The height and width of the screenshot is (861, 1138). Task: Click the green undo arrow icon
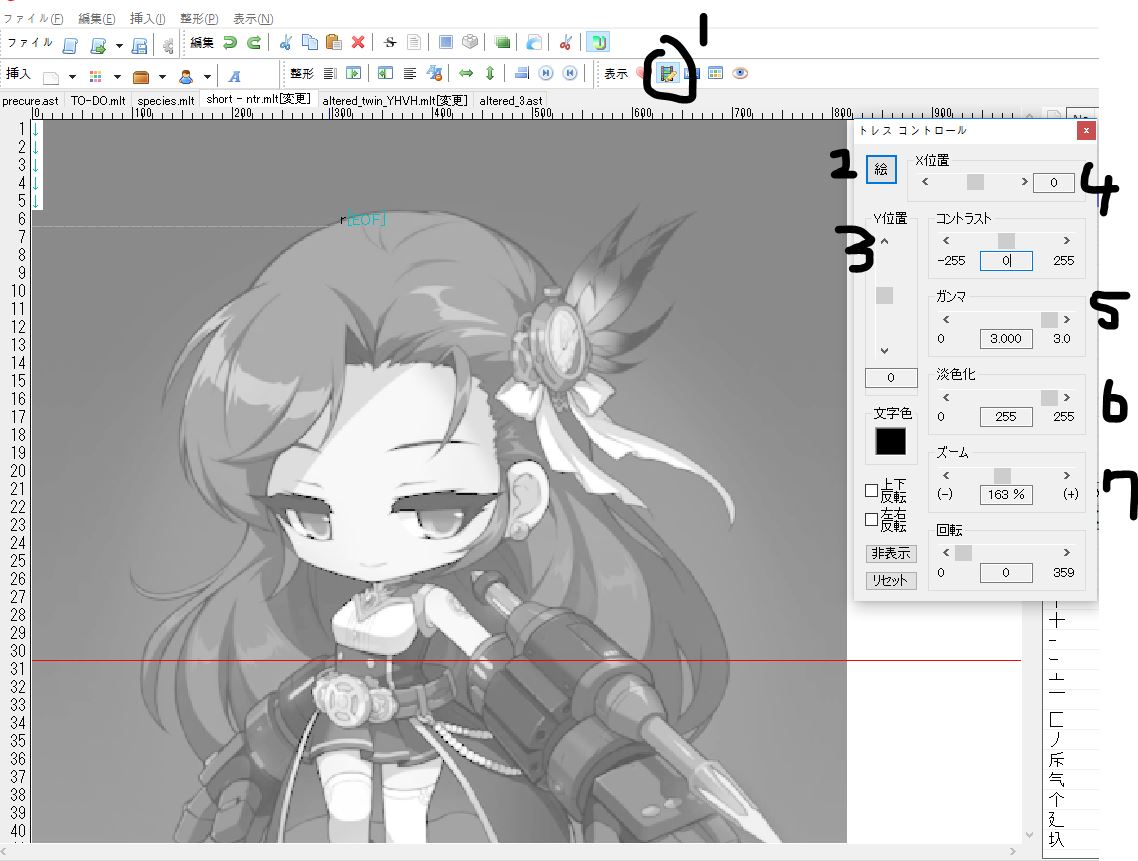(x=230, y=43)
